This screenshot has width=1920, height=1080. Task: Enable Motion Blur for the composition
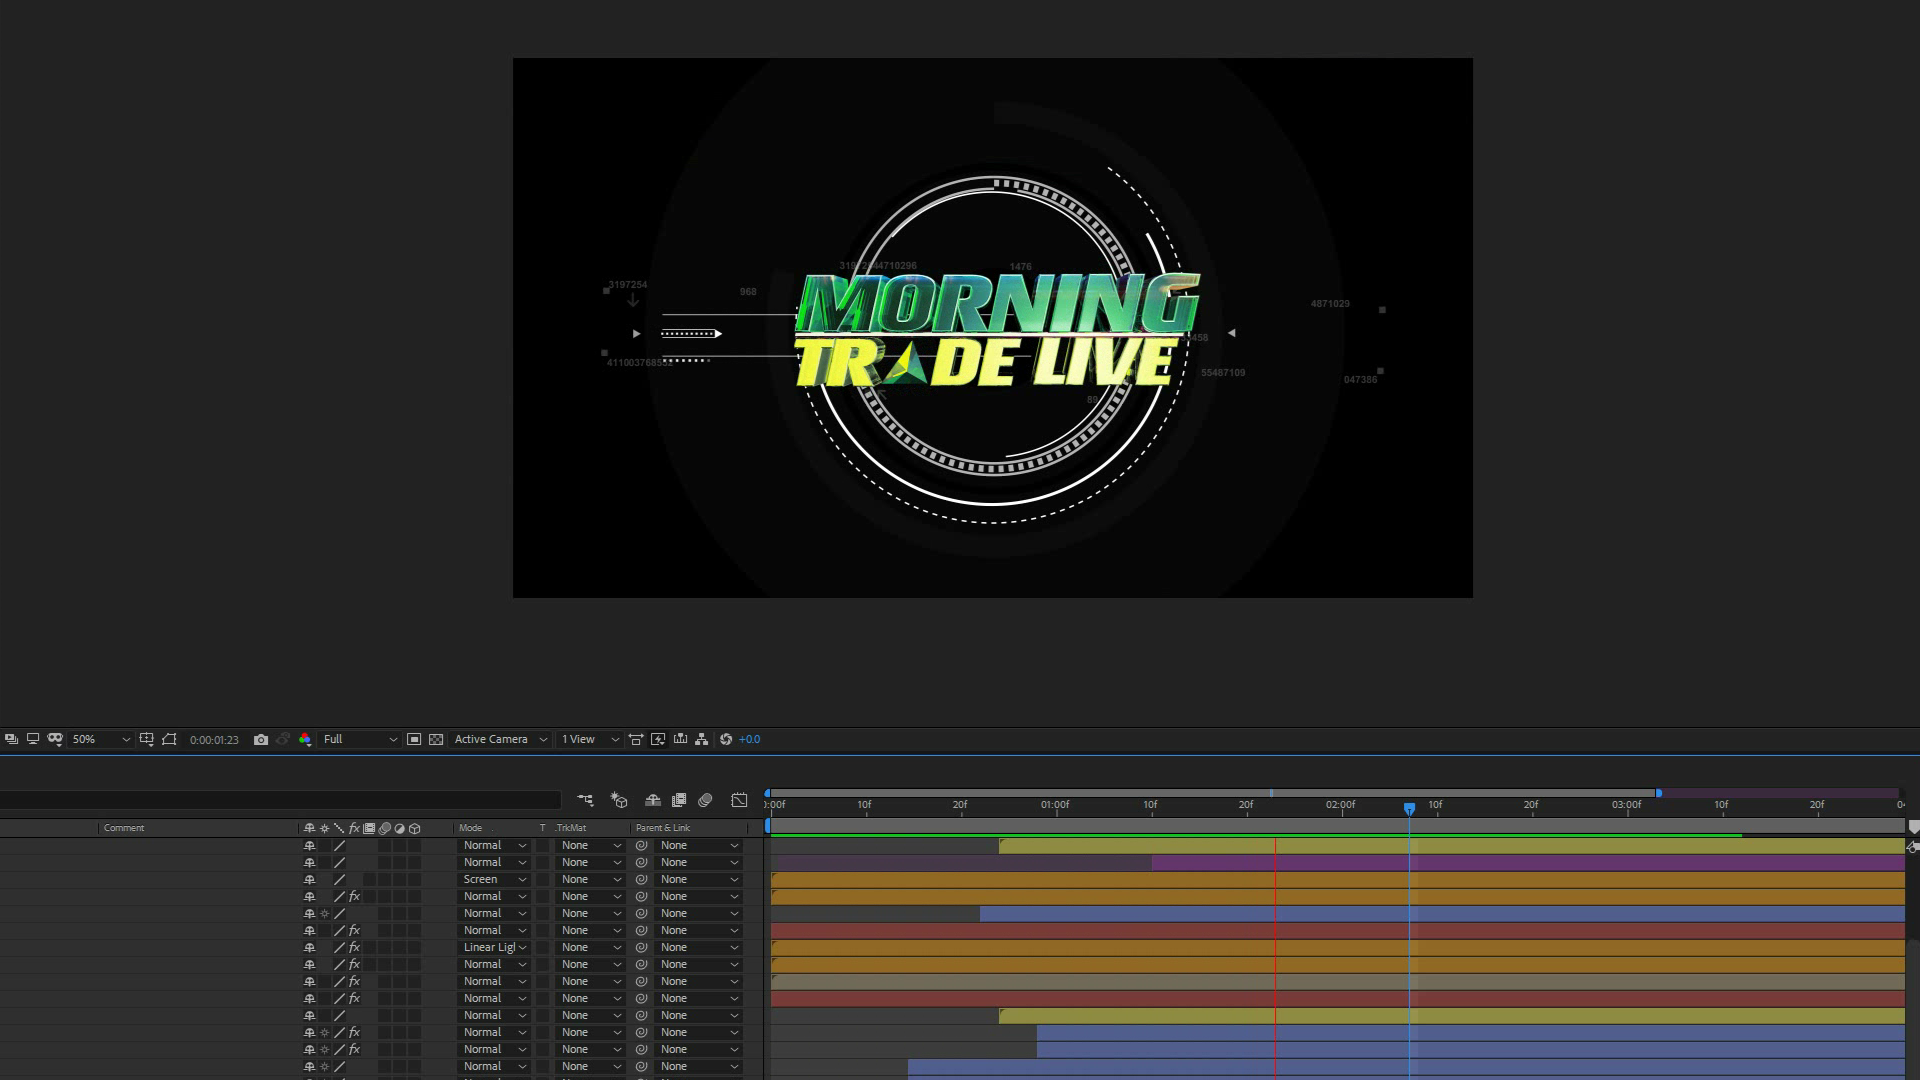(705, 800)
